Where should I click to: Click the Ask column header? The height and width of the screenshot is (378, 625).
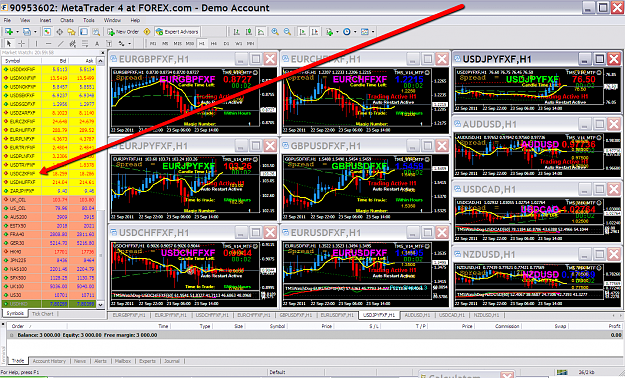click(x=83, y=61)
